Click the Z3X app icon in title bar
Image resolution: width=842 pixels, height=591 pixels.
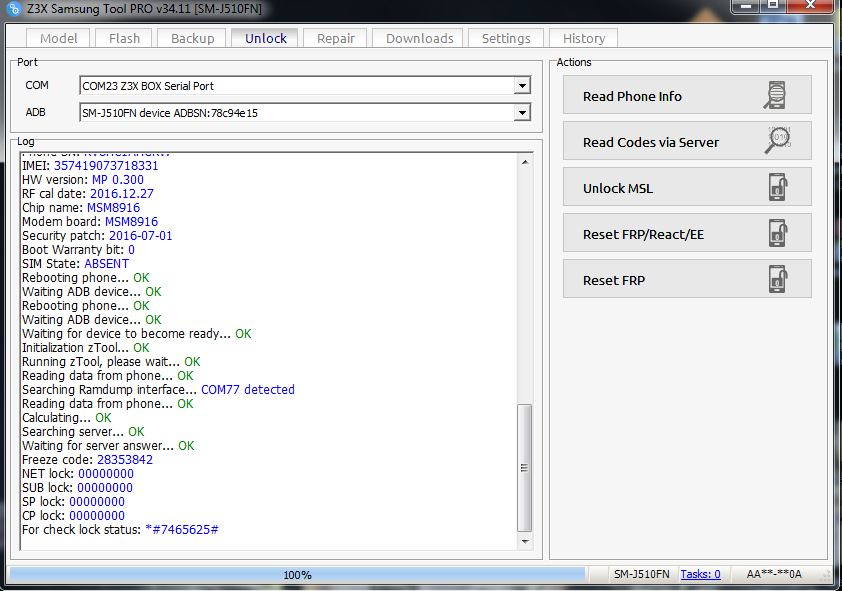[x=13, y=9]
